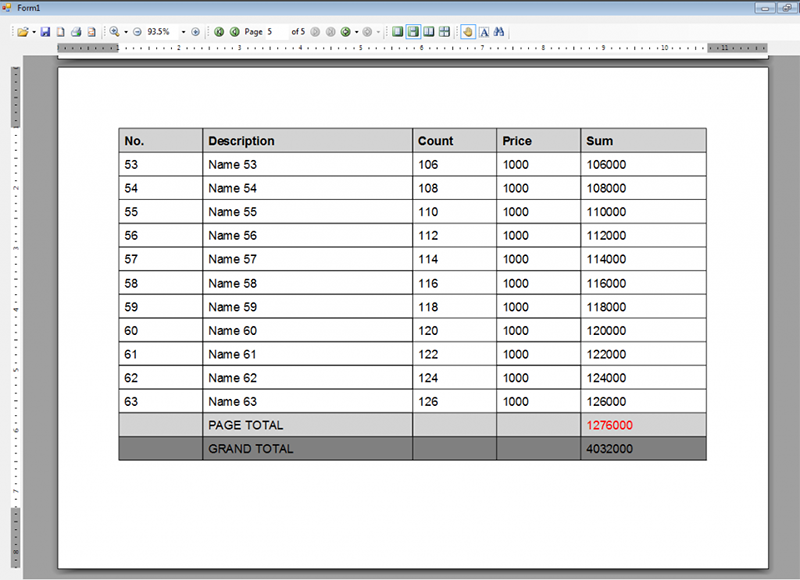Activate the text selection tool
The height and width of the screenshot is (580, 800).
[483, 32]
